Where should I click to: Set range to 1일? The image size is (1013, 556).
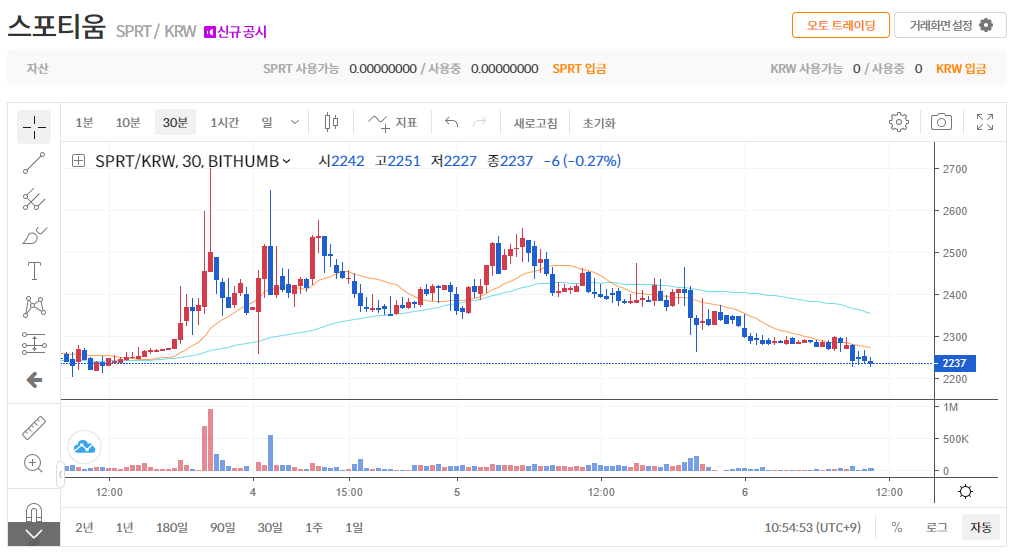tap(354, 528)
